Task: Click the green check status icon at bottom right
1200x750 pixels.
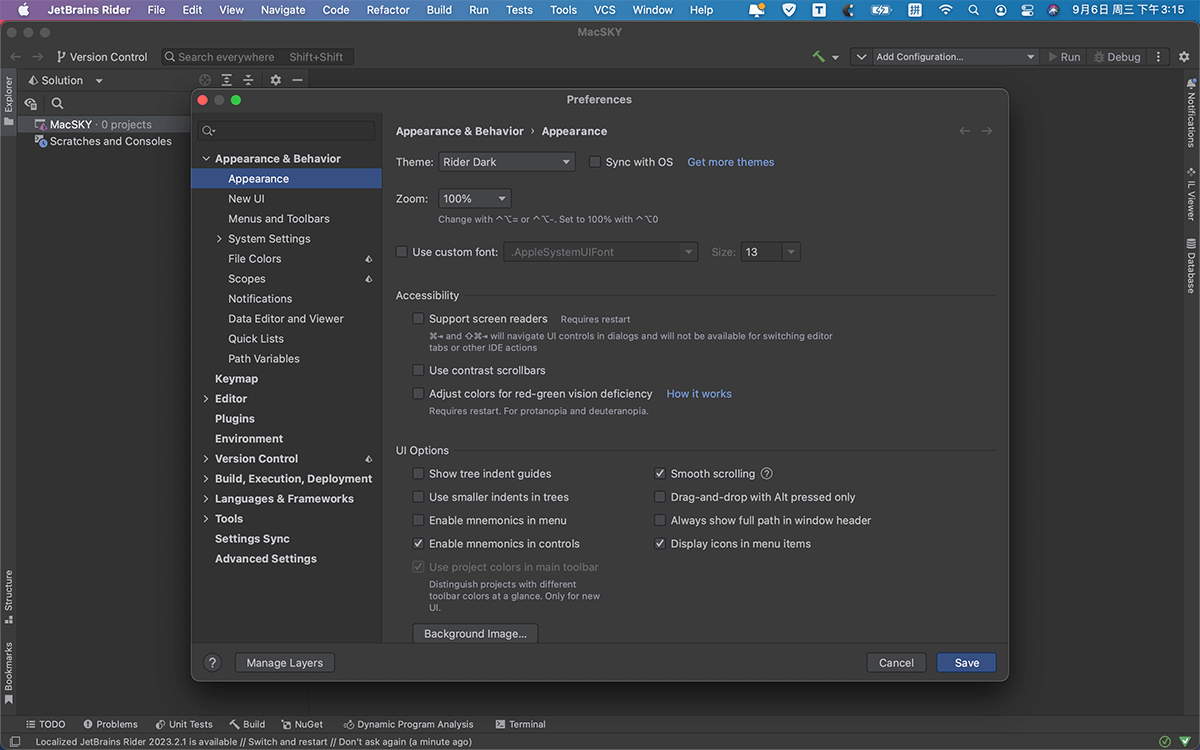Action: coord(1164,741)
